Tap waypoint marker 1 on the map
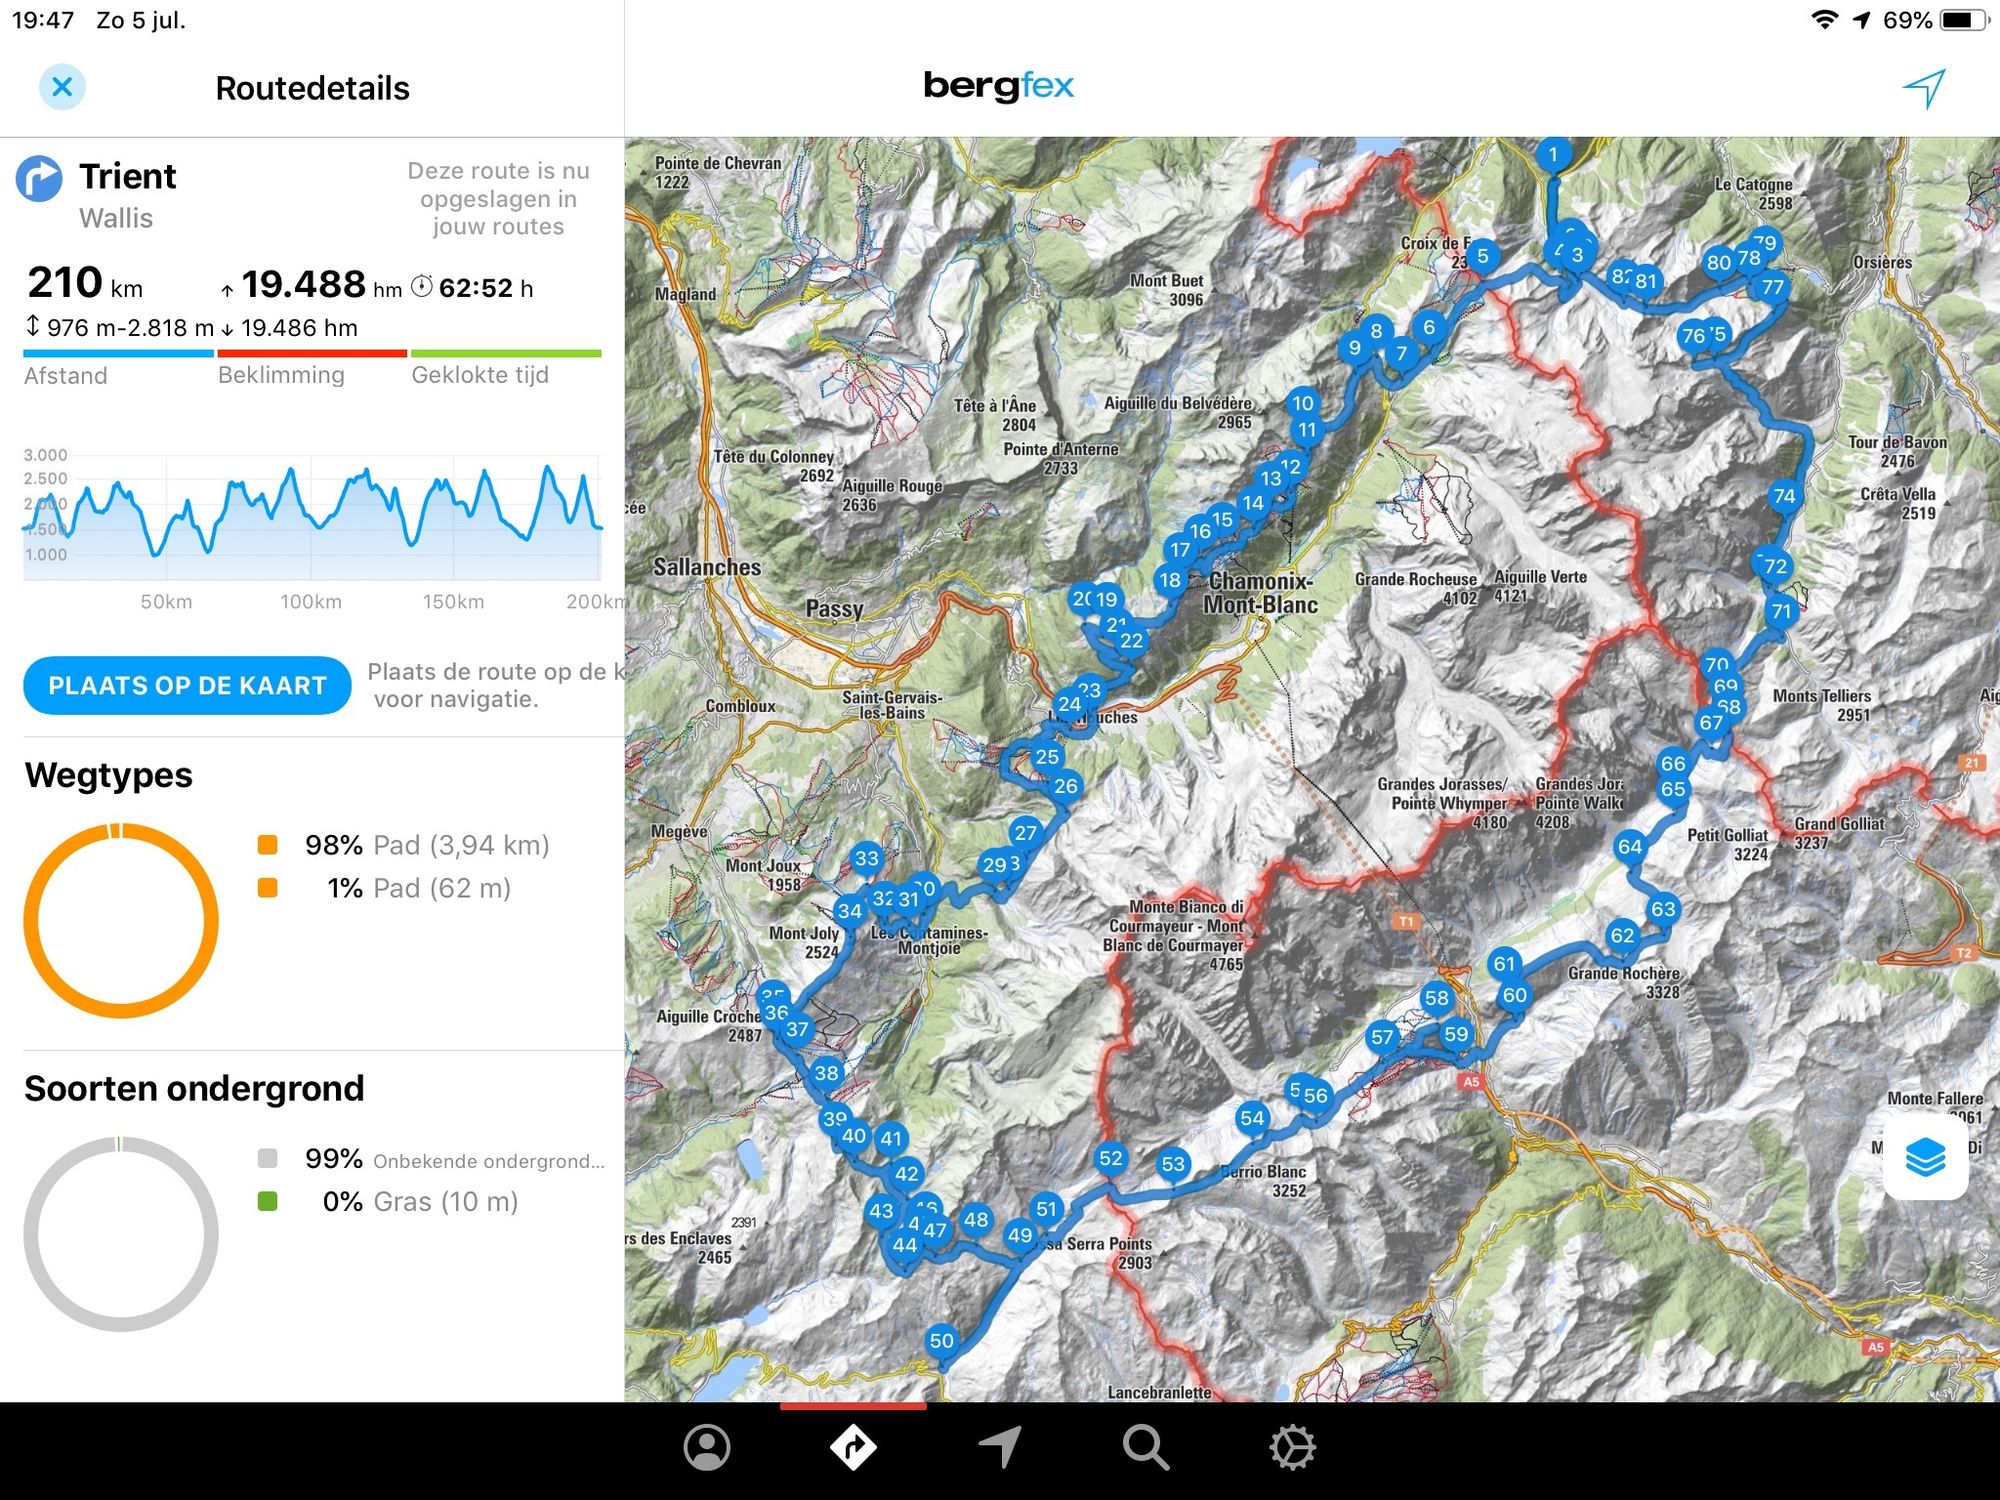2000x1500 pixels. tap(1553, 155)
